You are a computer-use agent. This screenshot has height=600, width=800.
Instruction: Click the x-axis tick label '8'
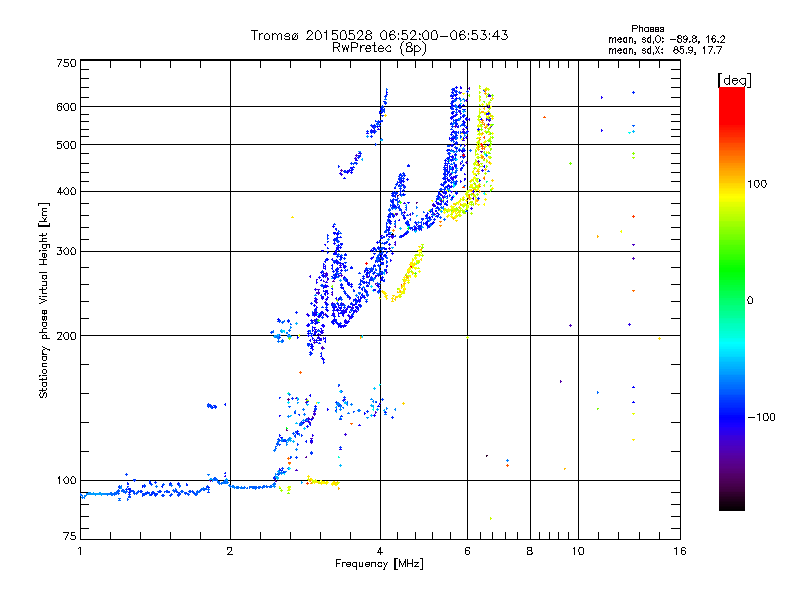pyautogui.click(x=530, y=551)
